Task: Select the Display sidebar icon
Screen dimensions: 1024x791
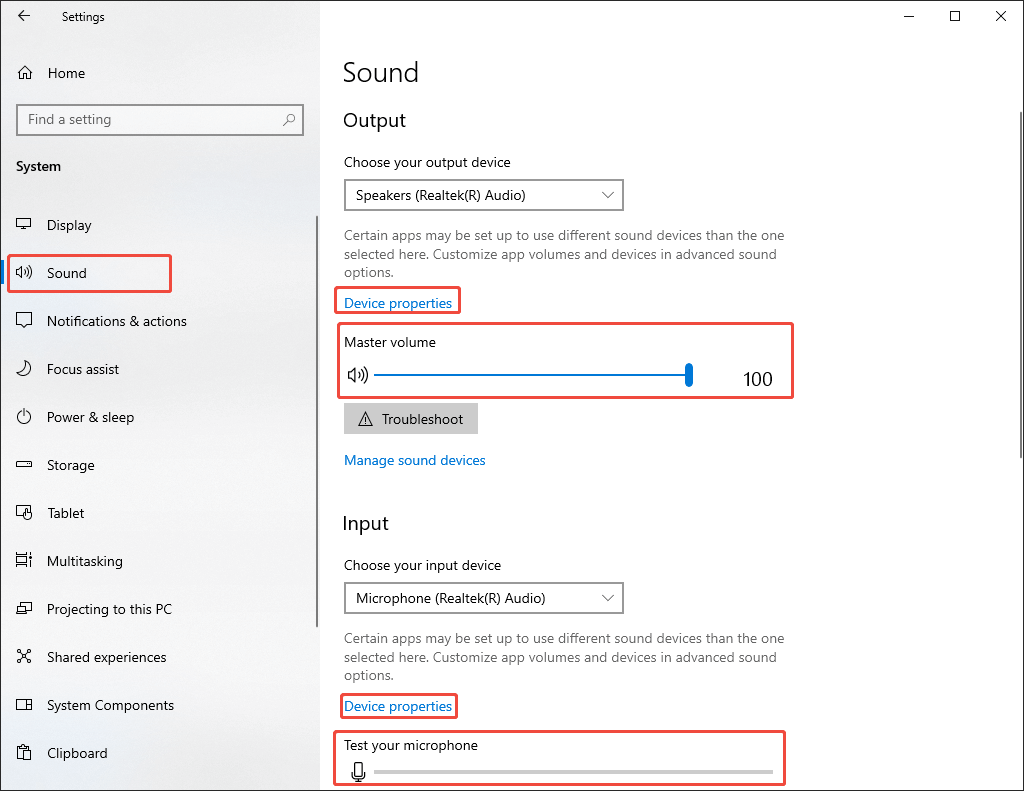Action: [x=24, y=225]
